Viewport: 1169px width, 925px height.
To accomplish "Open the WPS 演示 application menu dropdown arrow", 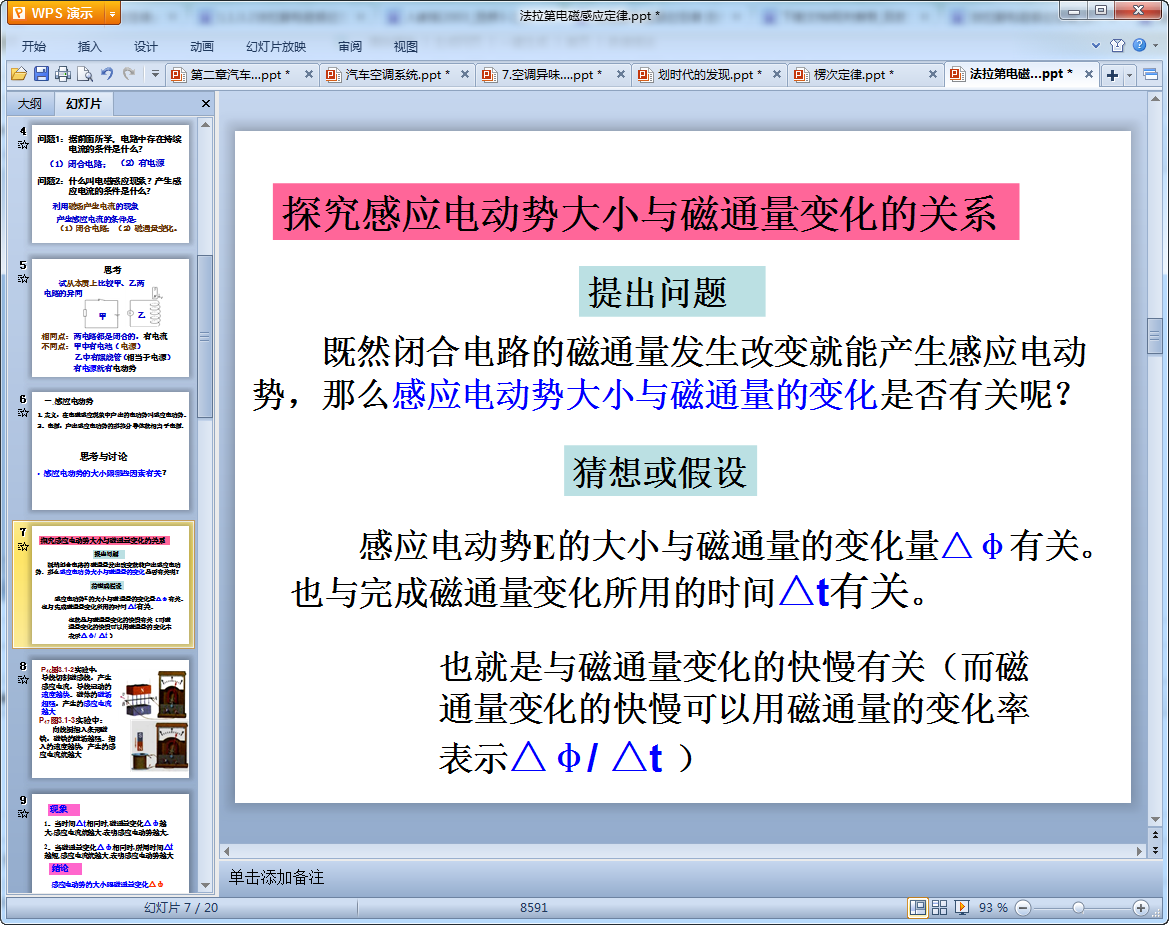I will tap(113, 13).
